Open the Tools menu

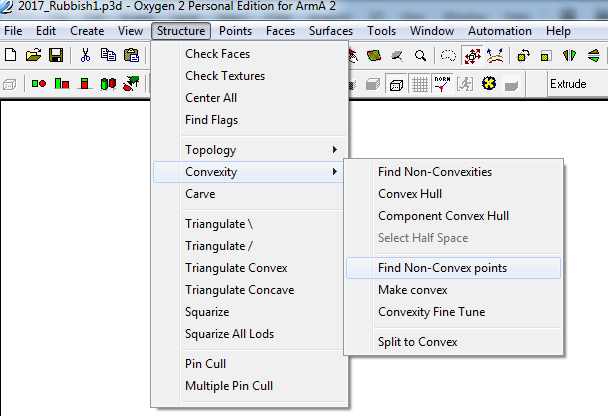tap(382, 31)
